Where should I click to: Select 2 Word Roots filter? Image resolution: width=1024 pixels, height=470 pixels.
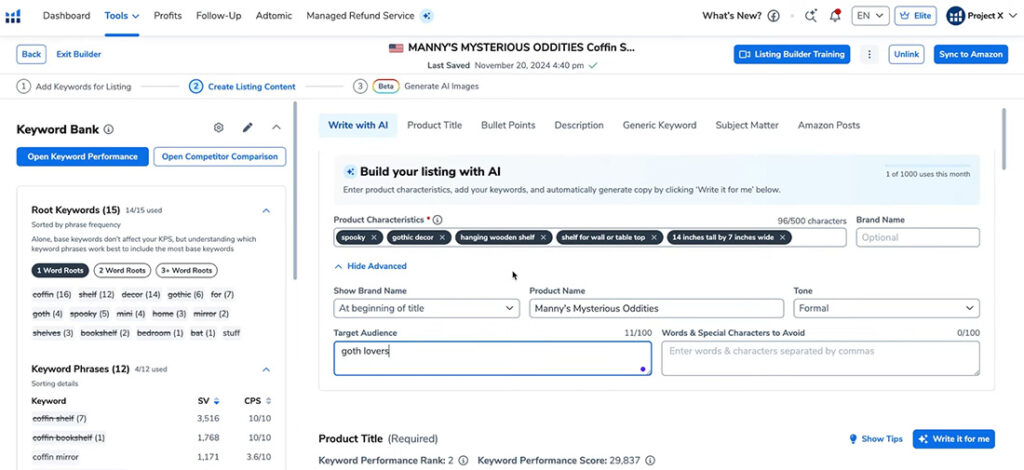pyautogui.click(x=122, y=270)
